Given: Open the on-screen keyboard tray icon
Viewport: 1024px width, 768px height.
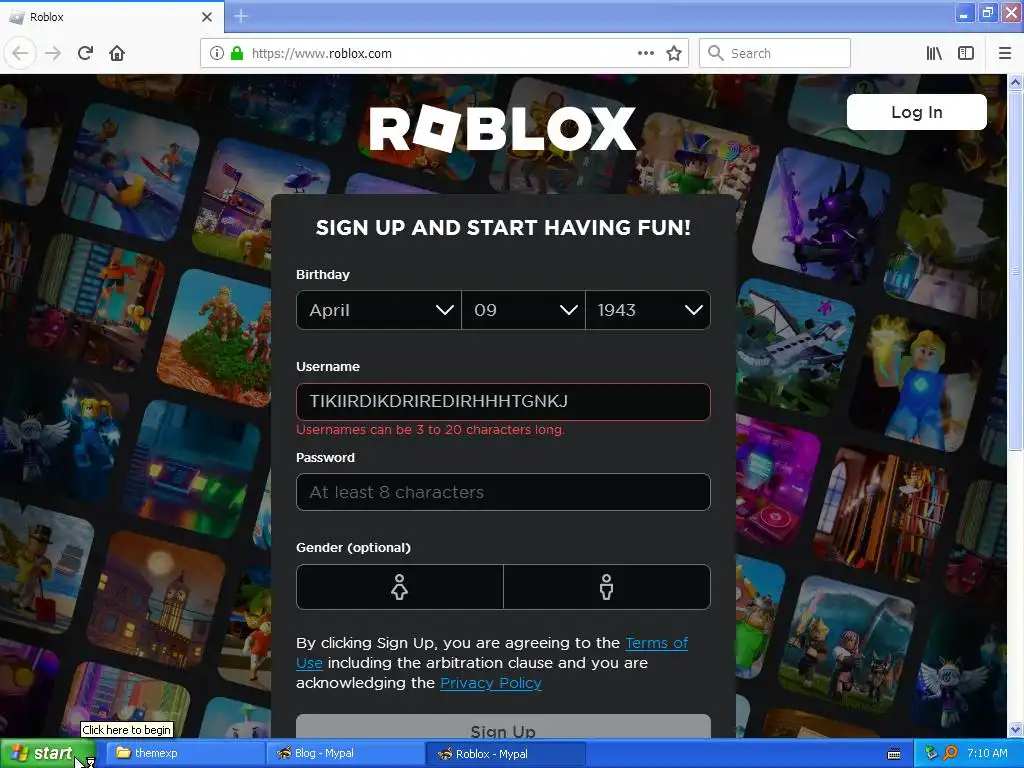Looking at the screenshot, I should 894,754.
